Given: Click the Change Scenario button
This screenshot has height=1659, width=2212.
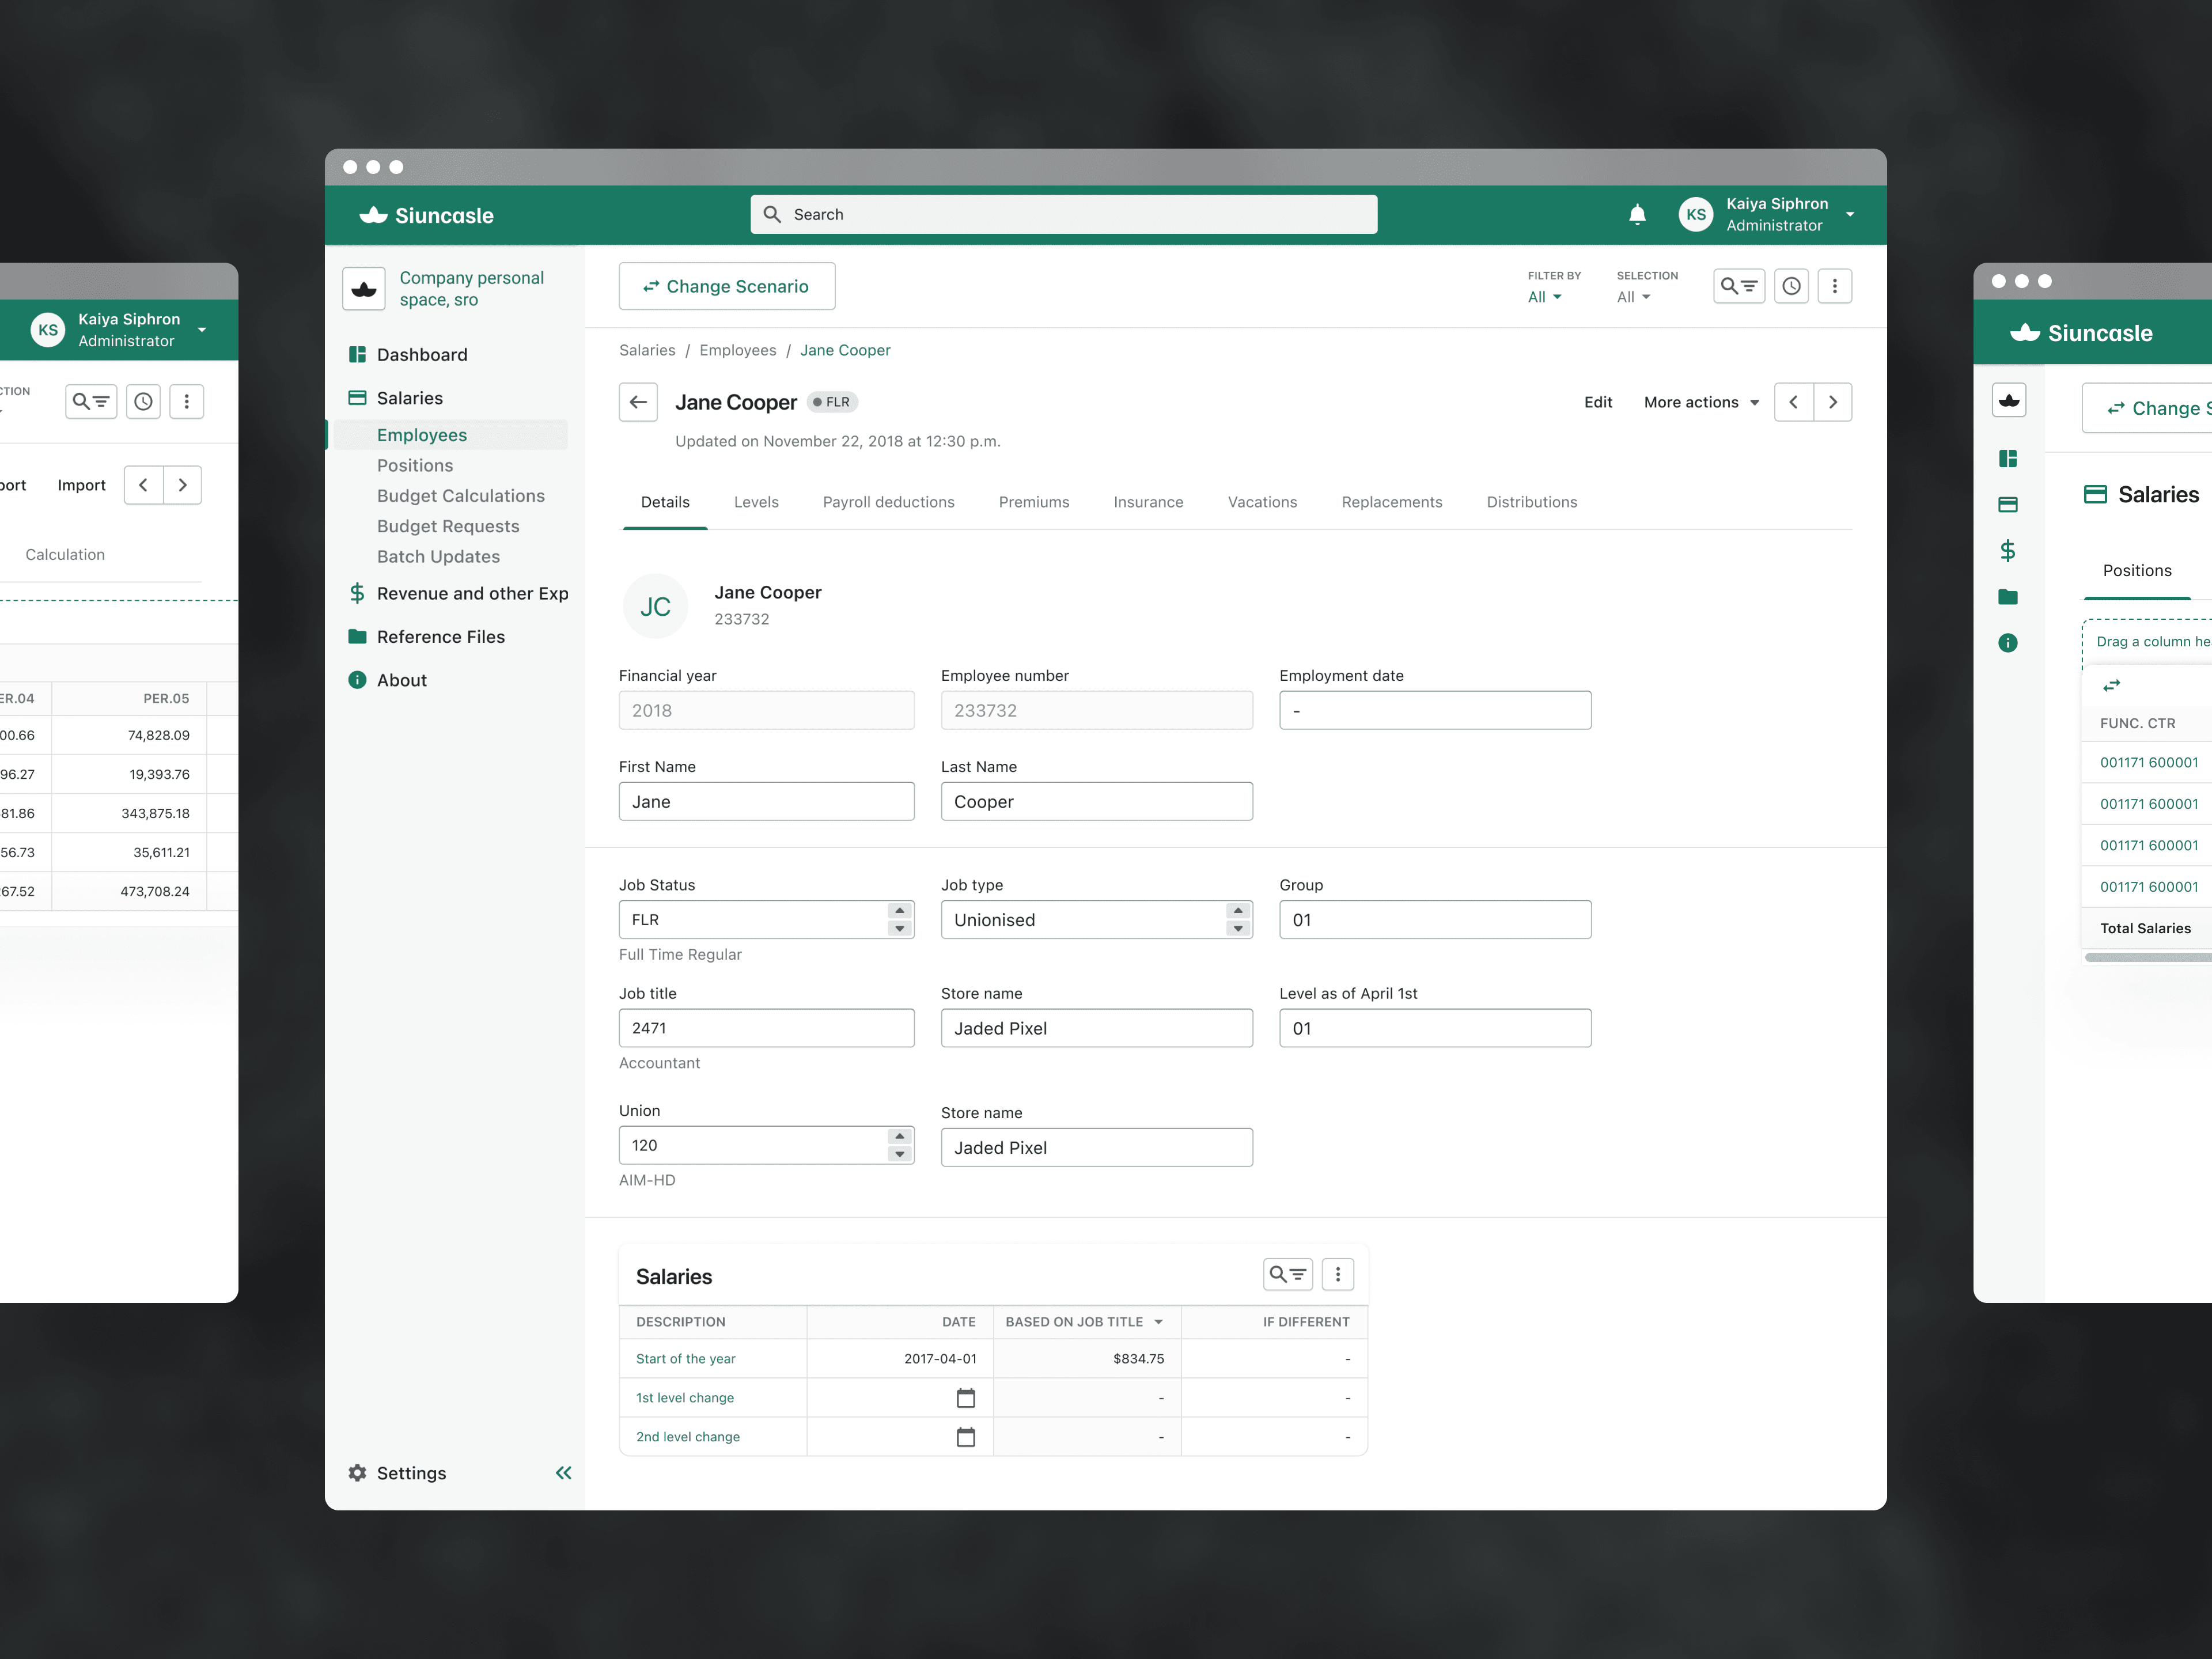Looking at the screenshot, I should (x=727, y=286).
